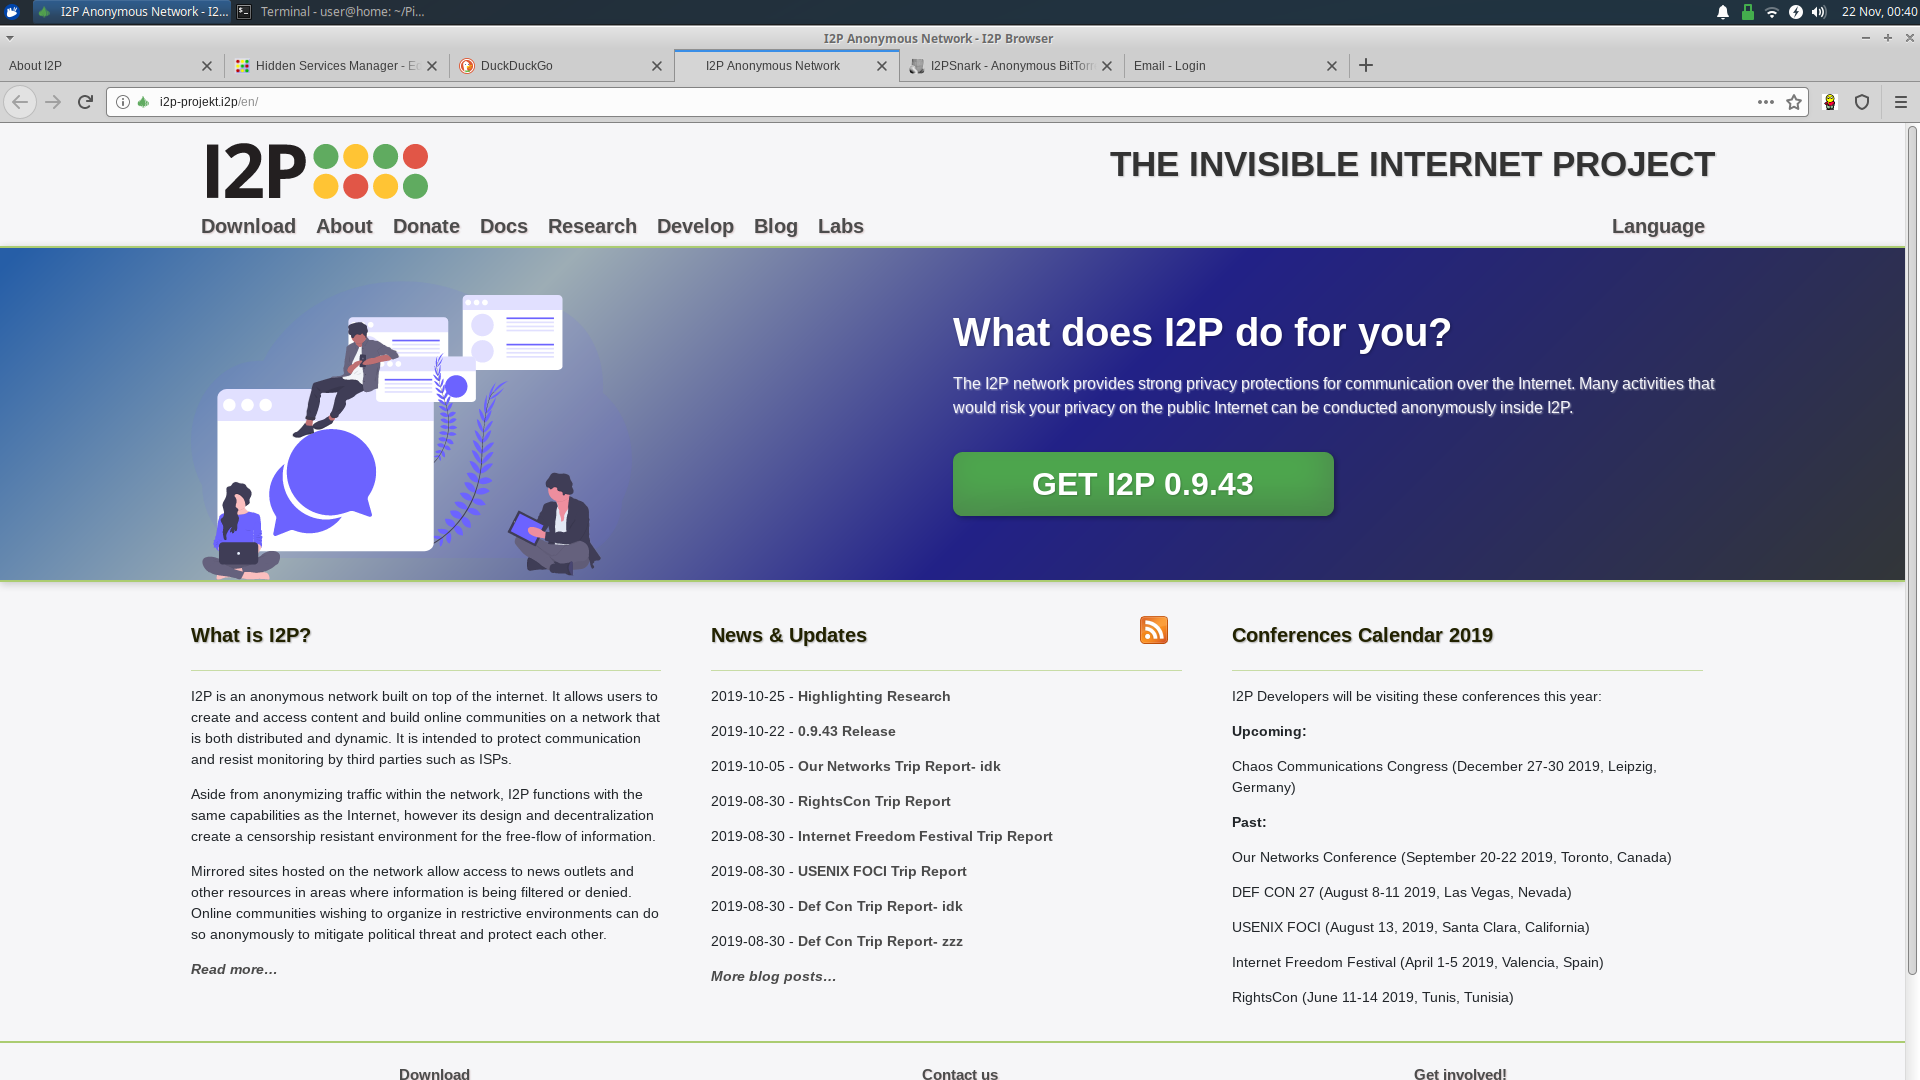This screenshot has height=1080, width=1920.
Task: Open the USENIX FOCI Trip Report
Action: click(882, 871)
